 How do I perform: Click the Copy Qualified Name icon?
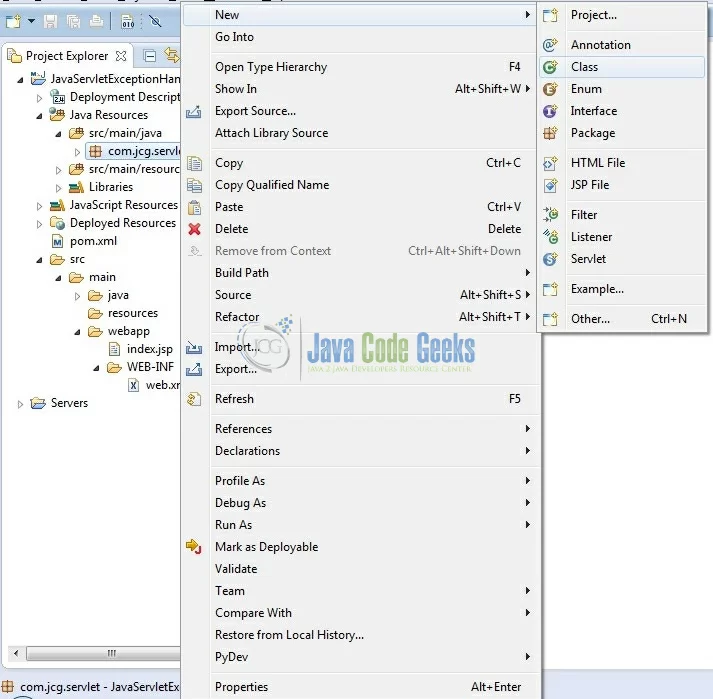coord(194,185)
